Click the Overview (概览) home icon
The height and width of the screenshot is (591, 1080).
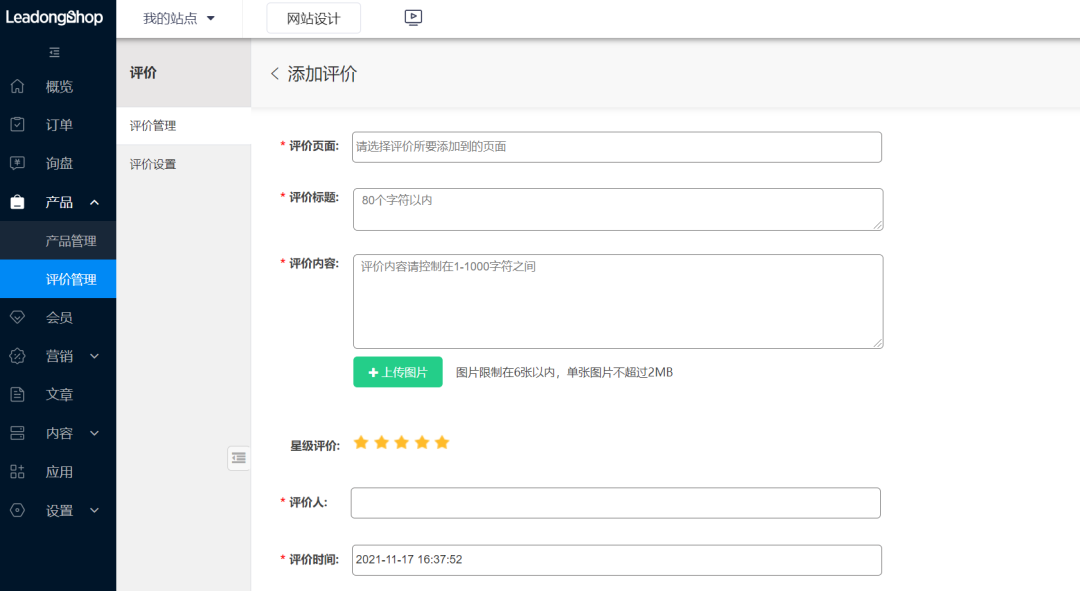[x=17, y=87]
